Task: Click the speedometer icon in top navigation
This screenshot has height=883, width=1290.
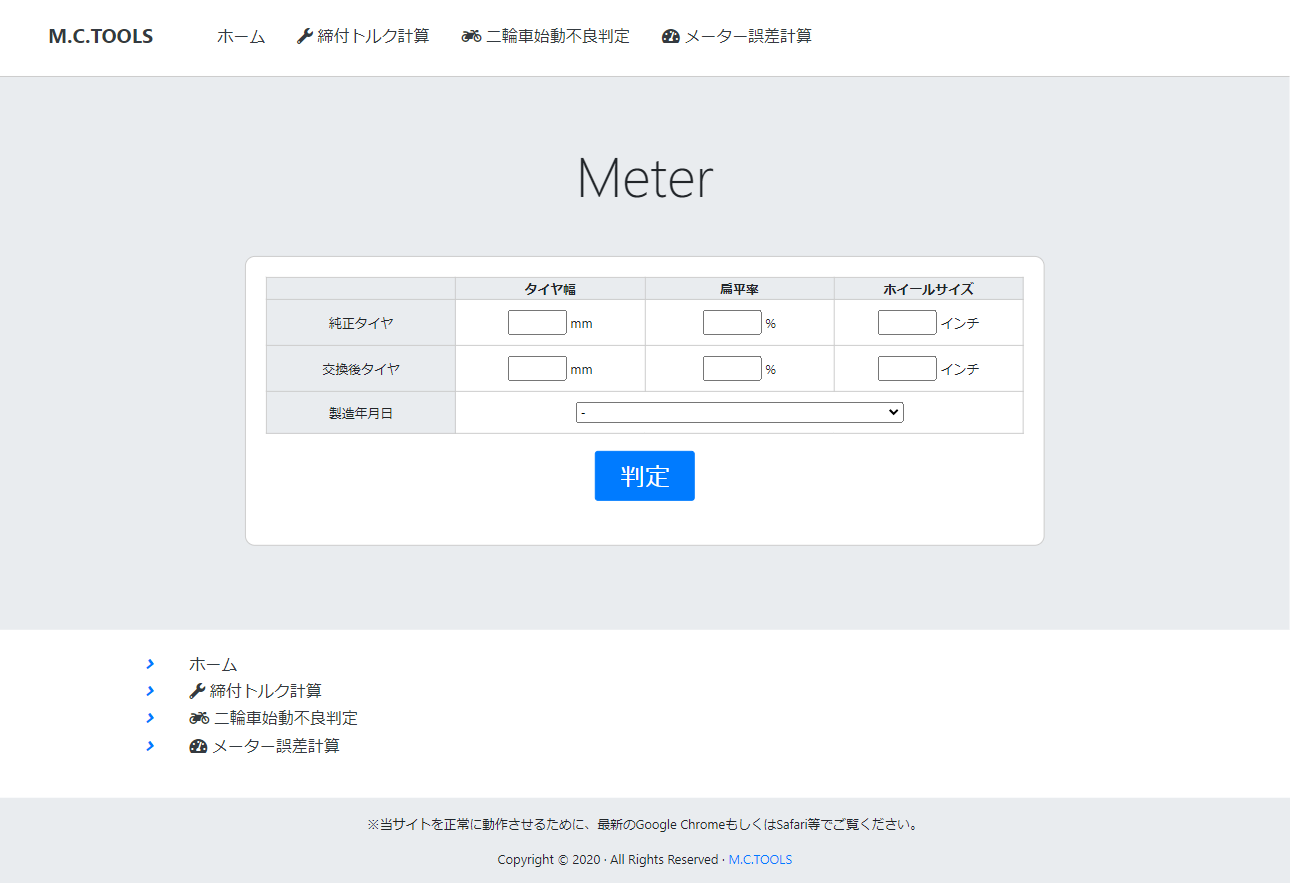Action: [x=671, y=36]
